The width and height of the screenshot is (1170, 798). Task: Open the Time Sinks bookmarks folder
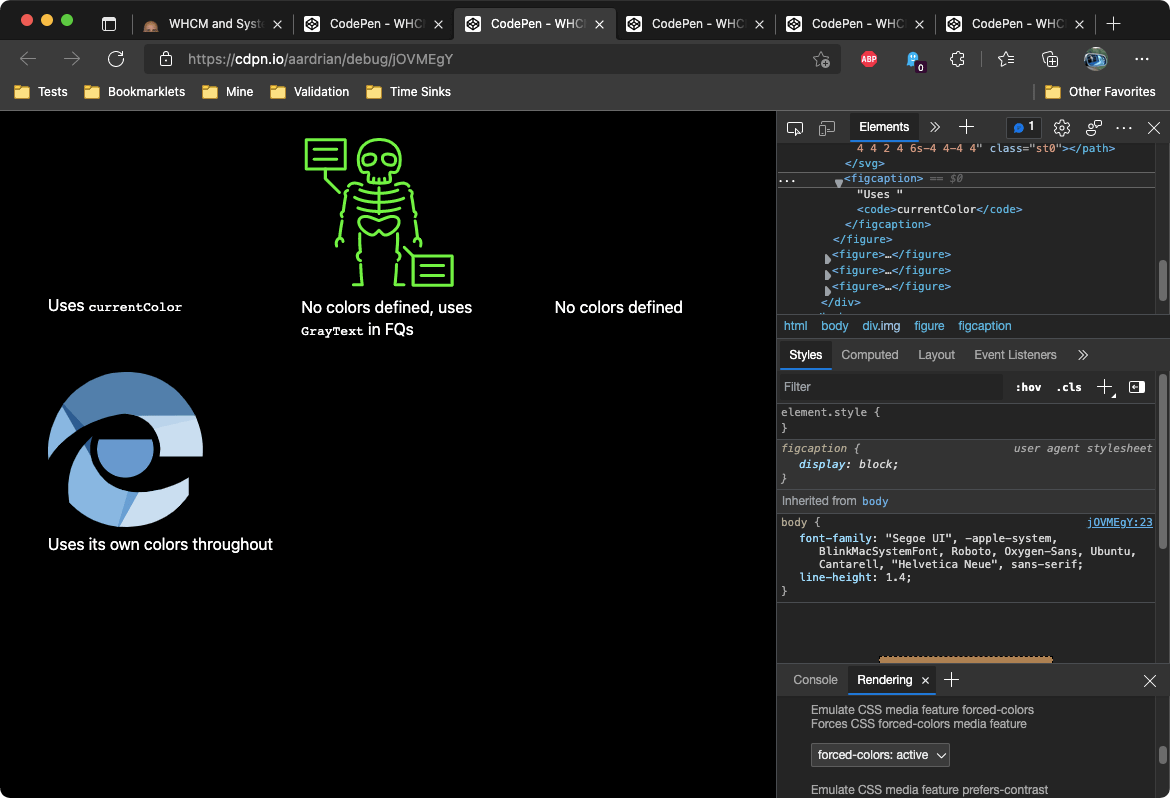[408, 92]
